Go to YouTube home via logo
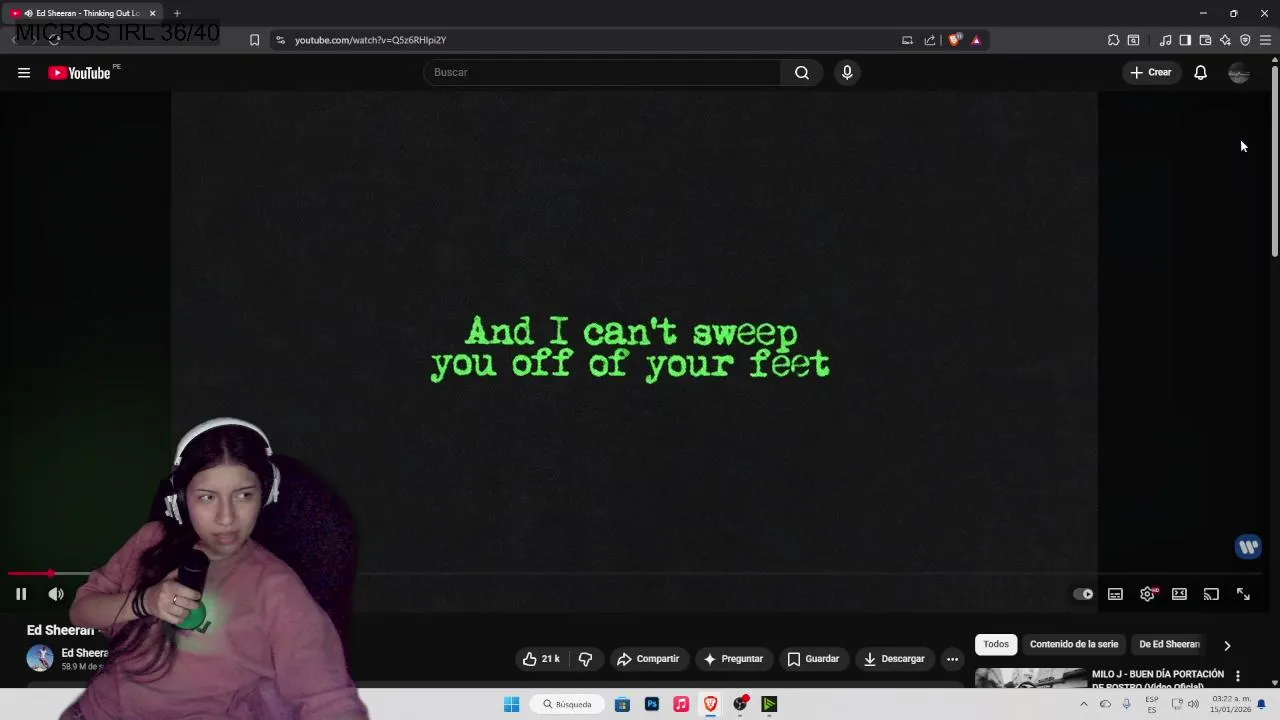 point(79,72)
